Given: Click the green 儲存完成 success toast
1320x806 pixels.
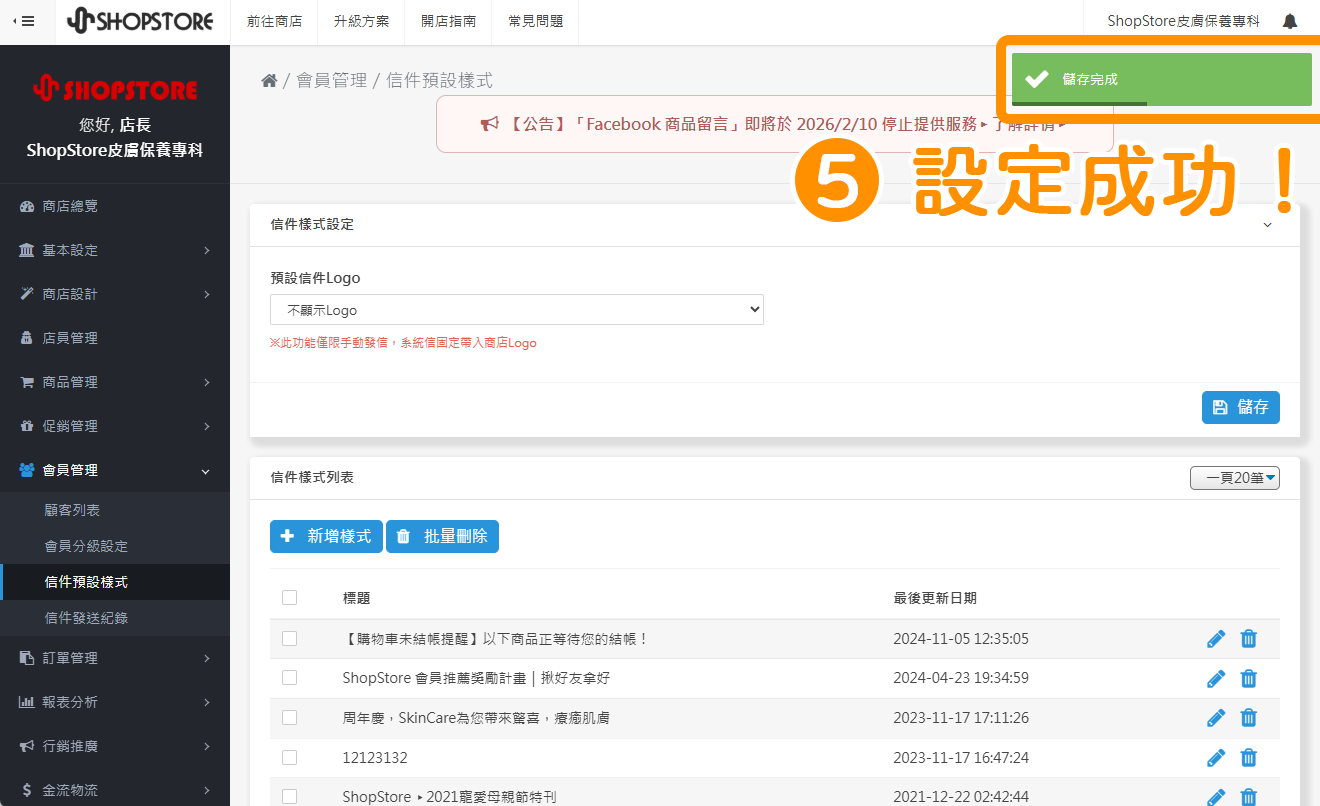Looking at the screenshot, I should (x=1160, y=79).
